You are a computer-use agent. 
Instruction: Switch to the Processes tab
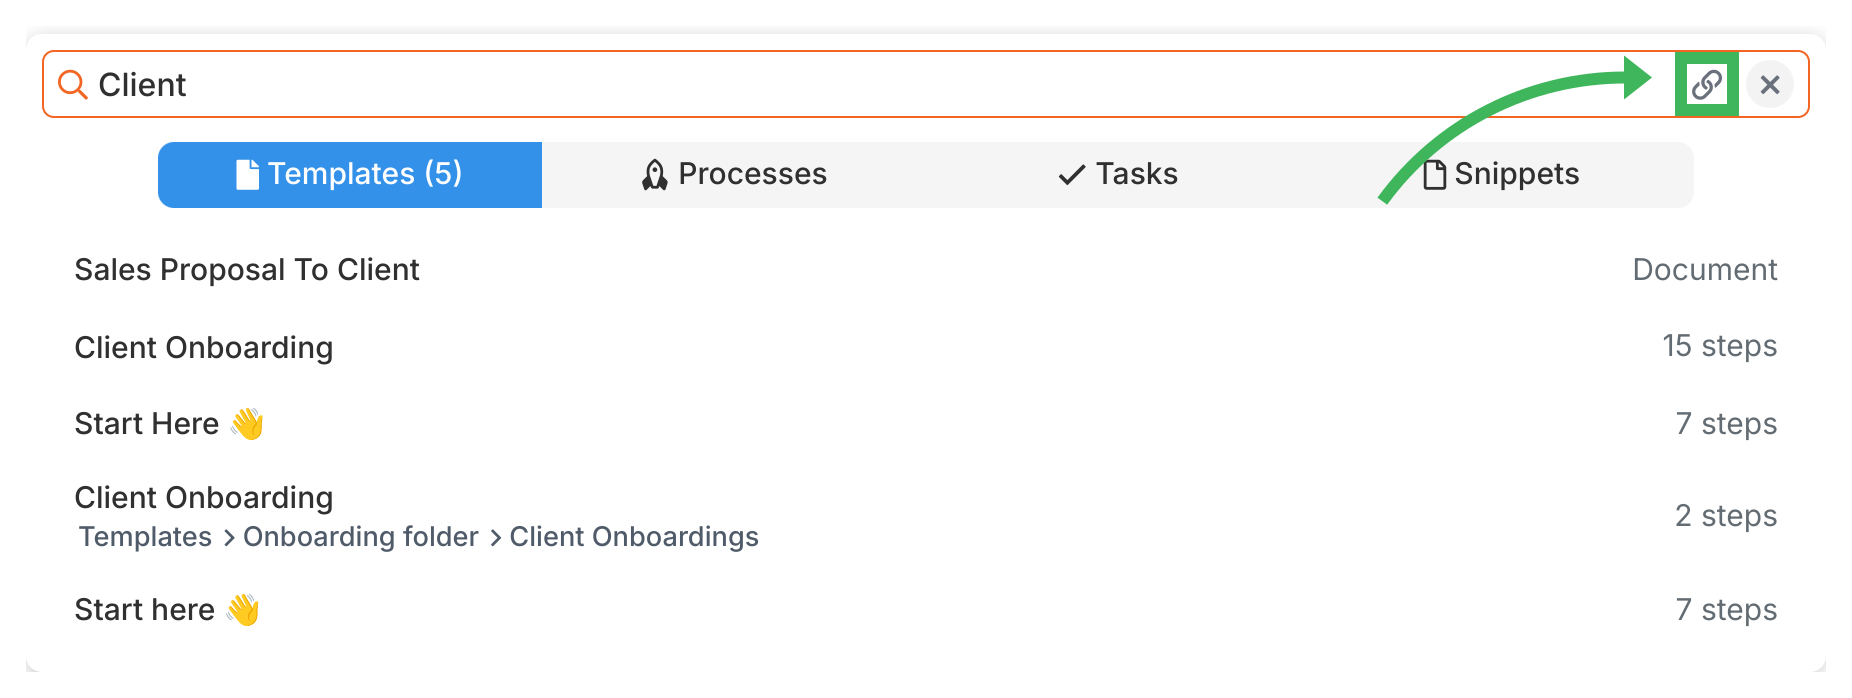tap(734, 175)
